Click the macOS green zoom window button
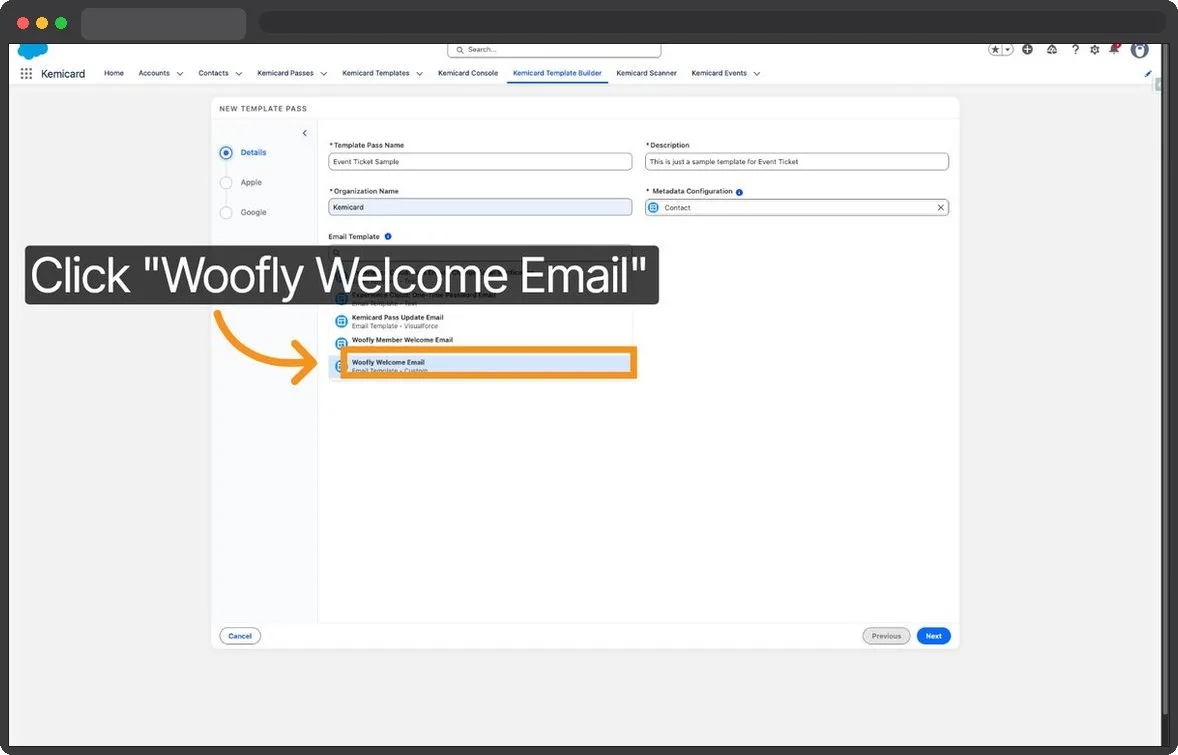The width and height of the screenshot is (1178, 755). 62,23
